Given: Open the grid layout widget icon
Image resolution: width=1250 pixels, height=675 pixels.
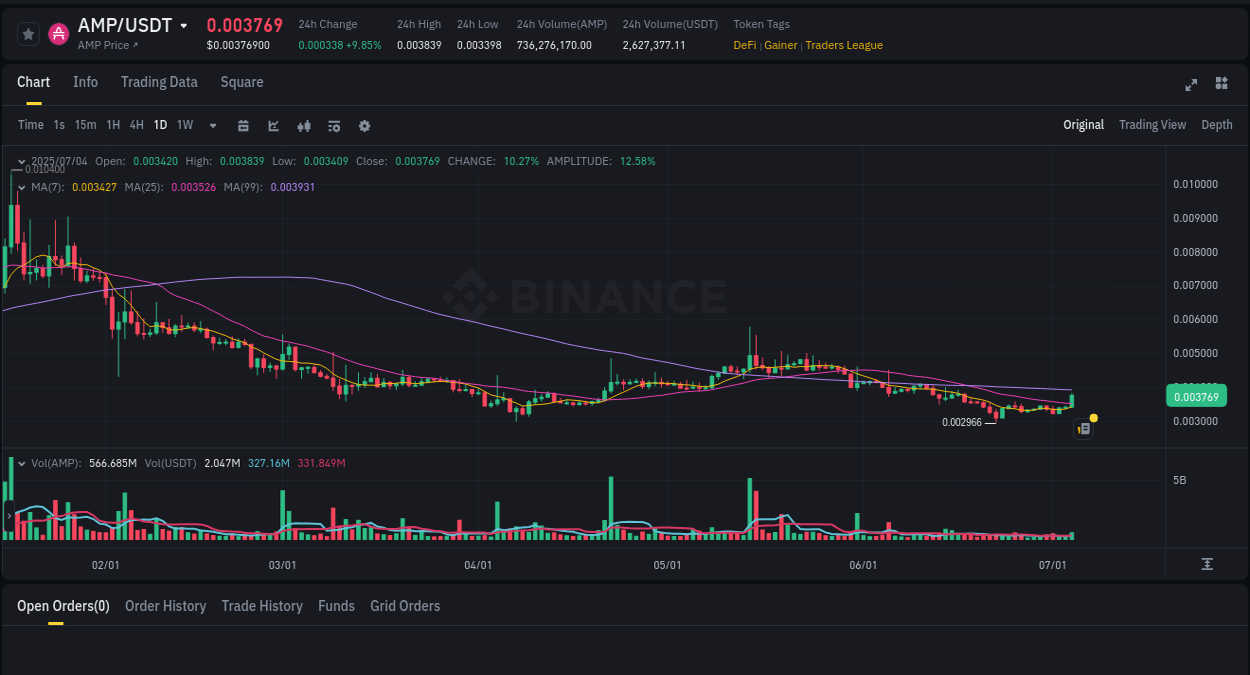Looking at the screenshot, I should pyautogui.click(x=1221, y=85).
